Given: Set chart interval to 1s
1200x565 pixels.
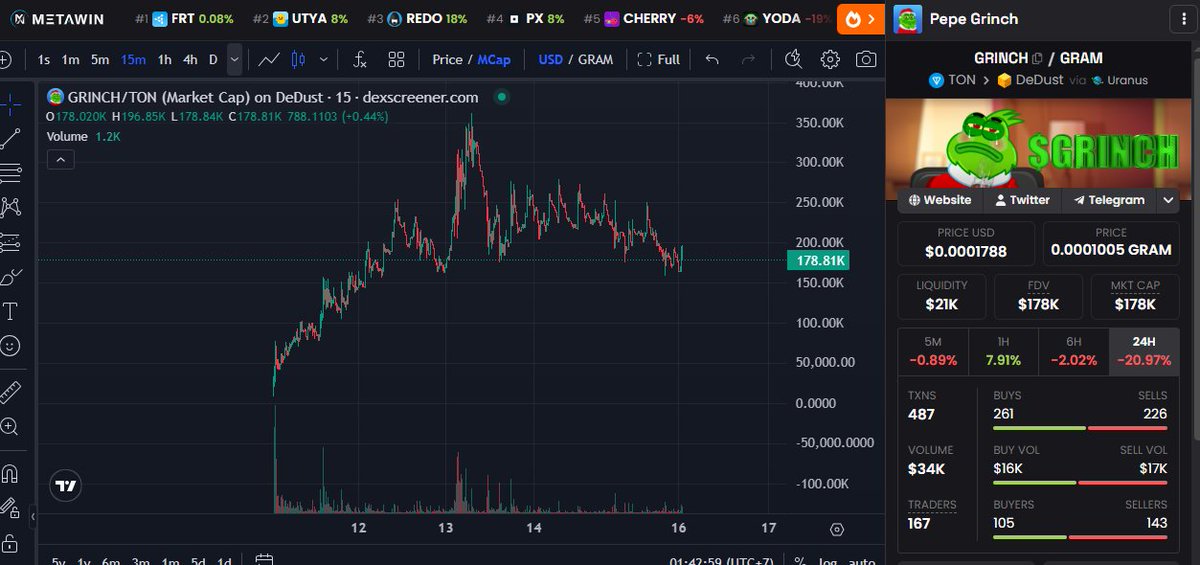Looking at the screenshot, I should (x=44, y=59).
